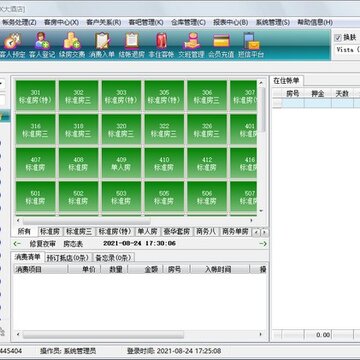360x360 pixels.
Task: Open the 客房中心(X) menu
Action: 61,23
